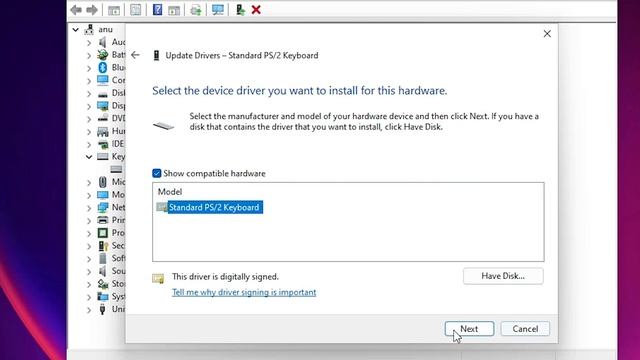The height and width of the screenshot is (360, 640).
Task: Expand the Monitors (Mo) category chevron
Action: (x=89, y=195)
